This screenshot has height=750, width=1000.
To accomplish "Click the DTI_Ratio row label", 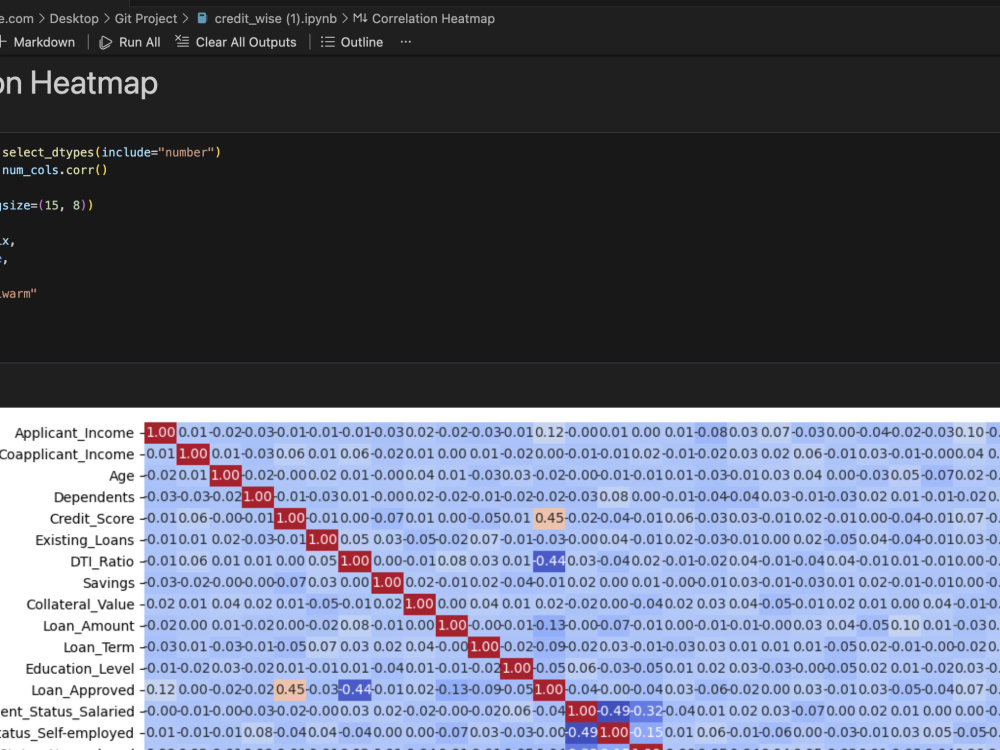I will point(102,562).
